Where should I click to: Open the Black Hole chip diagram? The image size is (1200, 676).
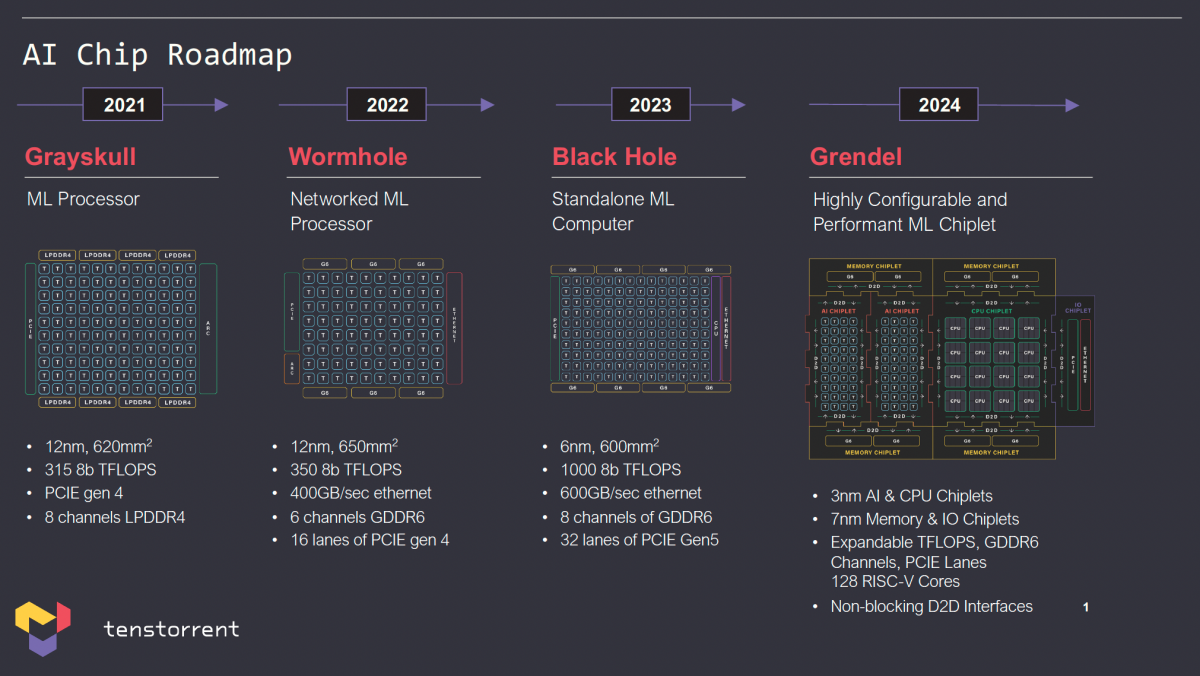click(x=641, y=328)
